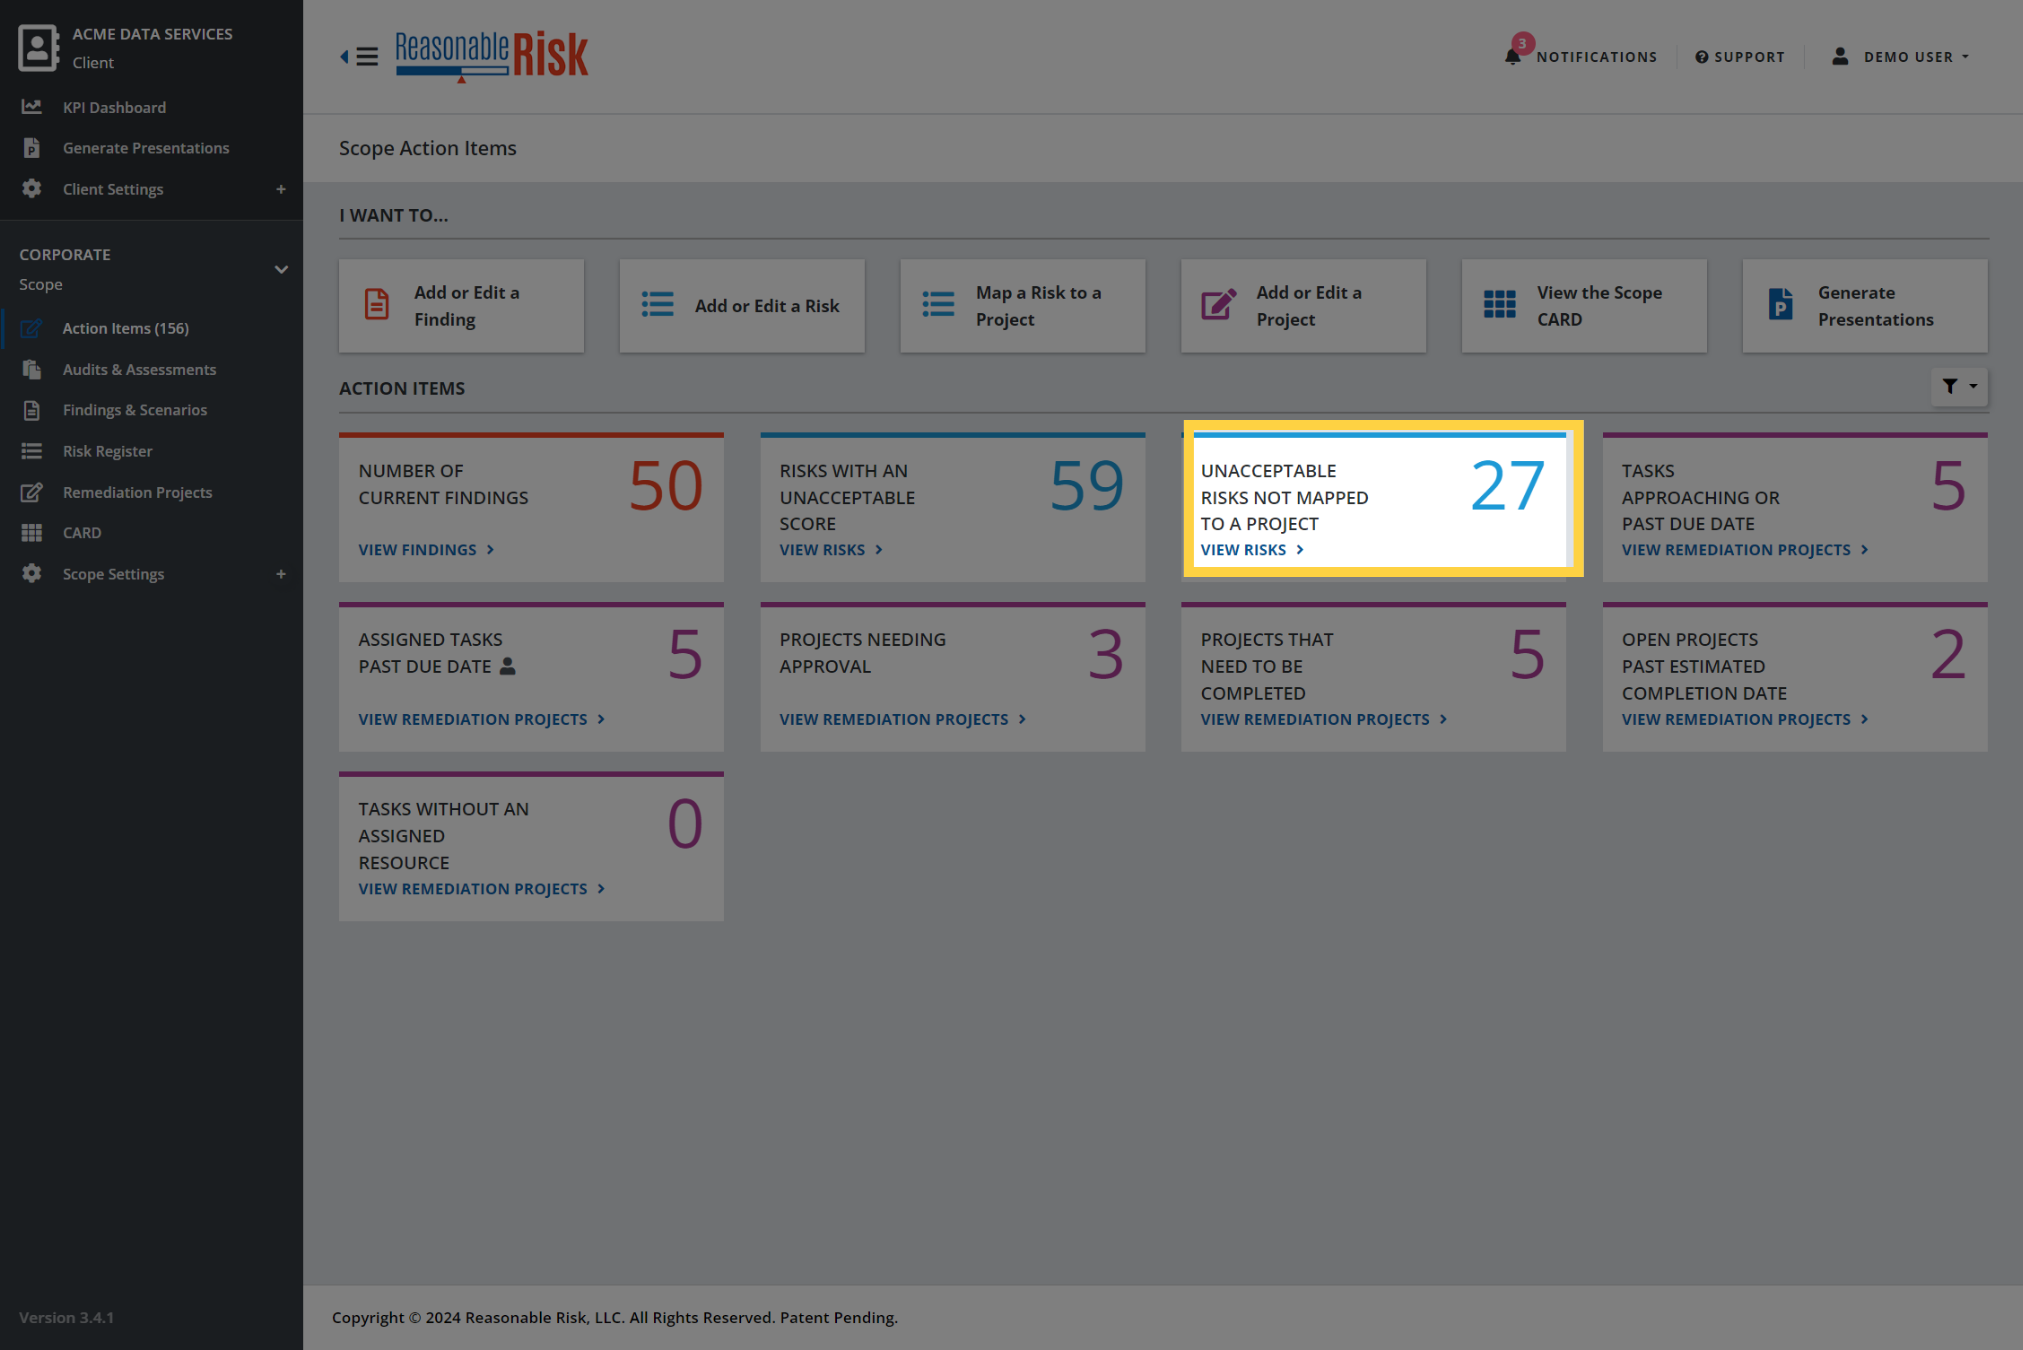
Task: View projects under Projects Needing Approval
Action: pyautogui.click(x=903, y=719)
